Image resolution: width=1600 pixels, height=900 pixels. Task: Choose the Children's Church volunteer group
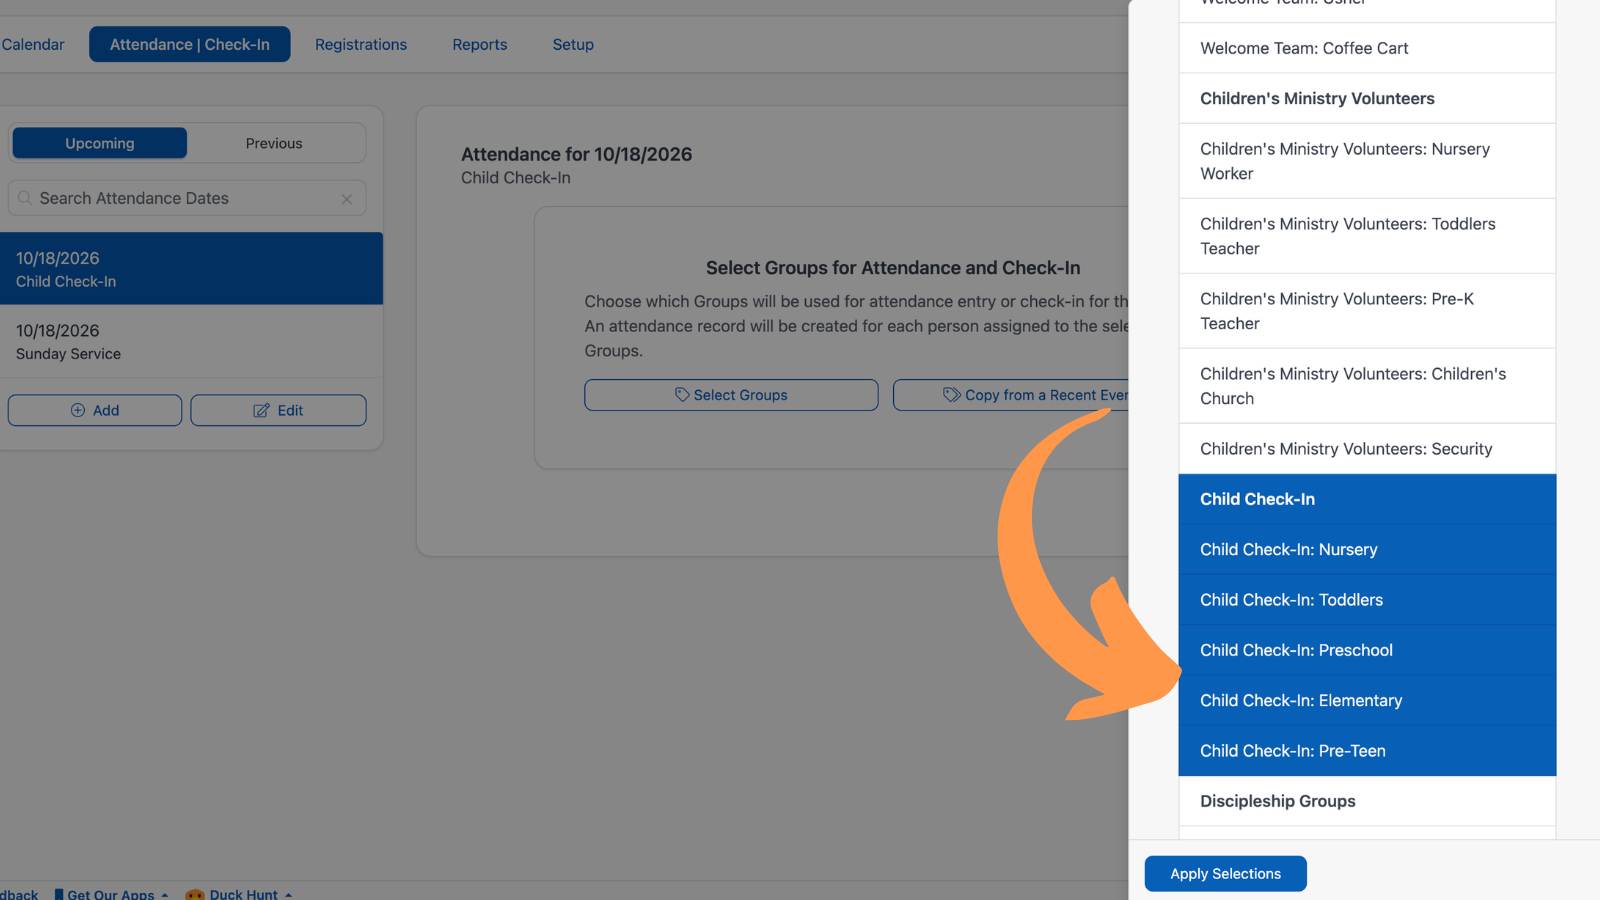tap(1367, 386)
